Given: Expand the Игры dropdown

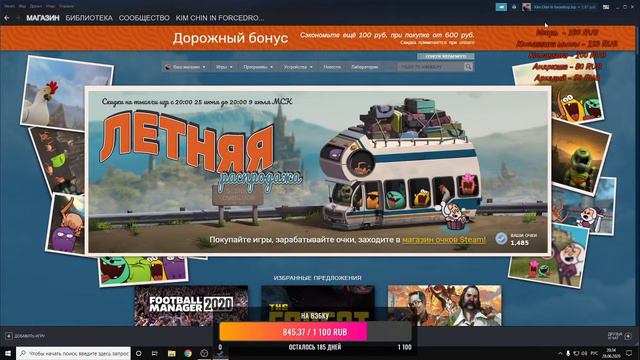Looking at the screenshot, I should point(224,67).
